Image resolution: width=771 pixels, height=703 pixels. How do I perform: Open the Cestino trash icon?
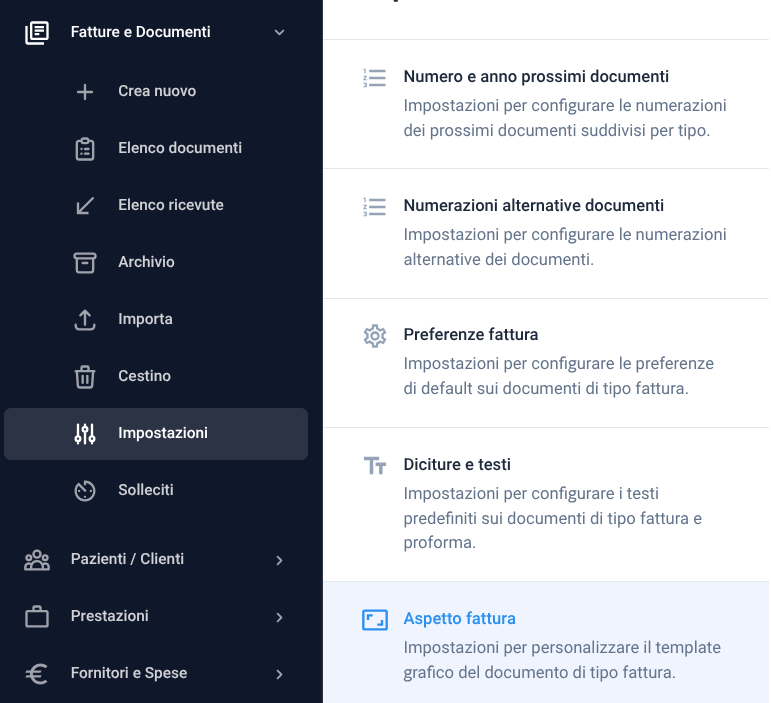point(85,377)
